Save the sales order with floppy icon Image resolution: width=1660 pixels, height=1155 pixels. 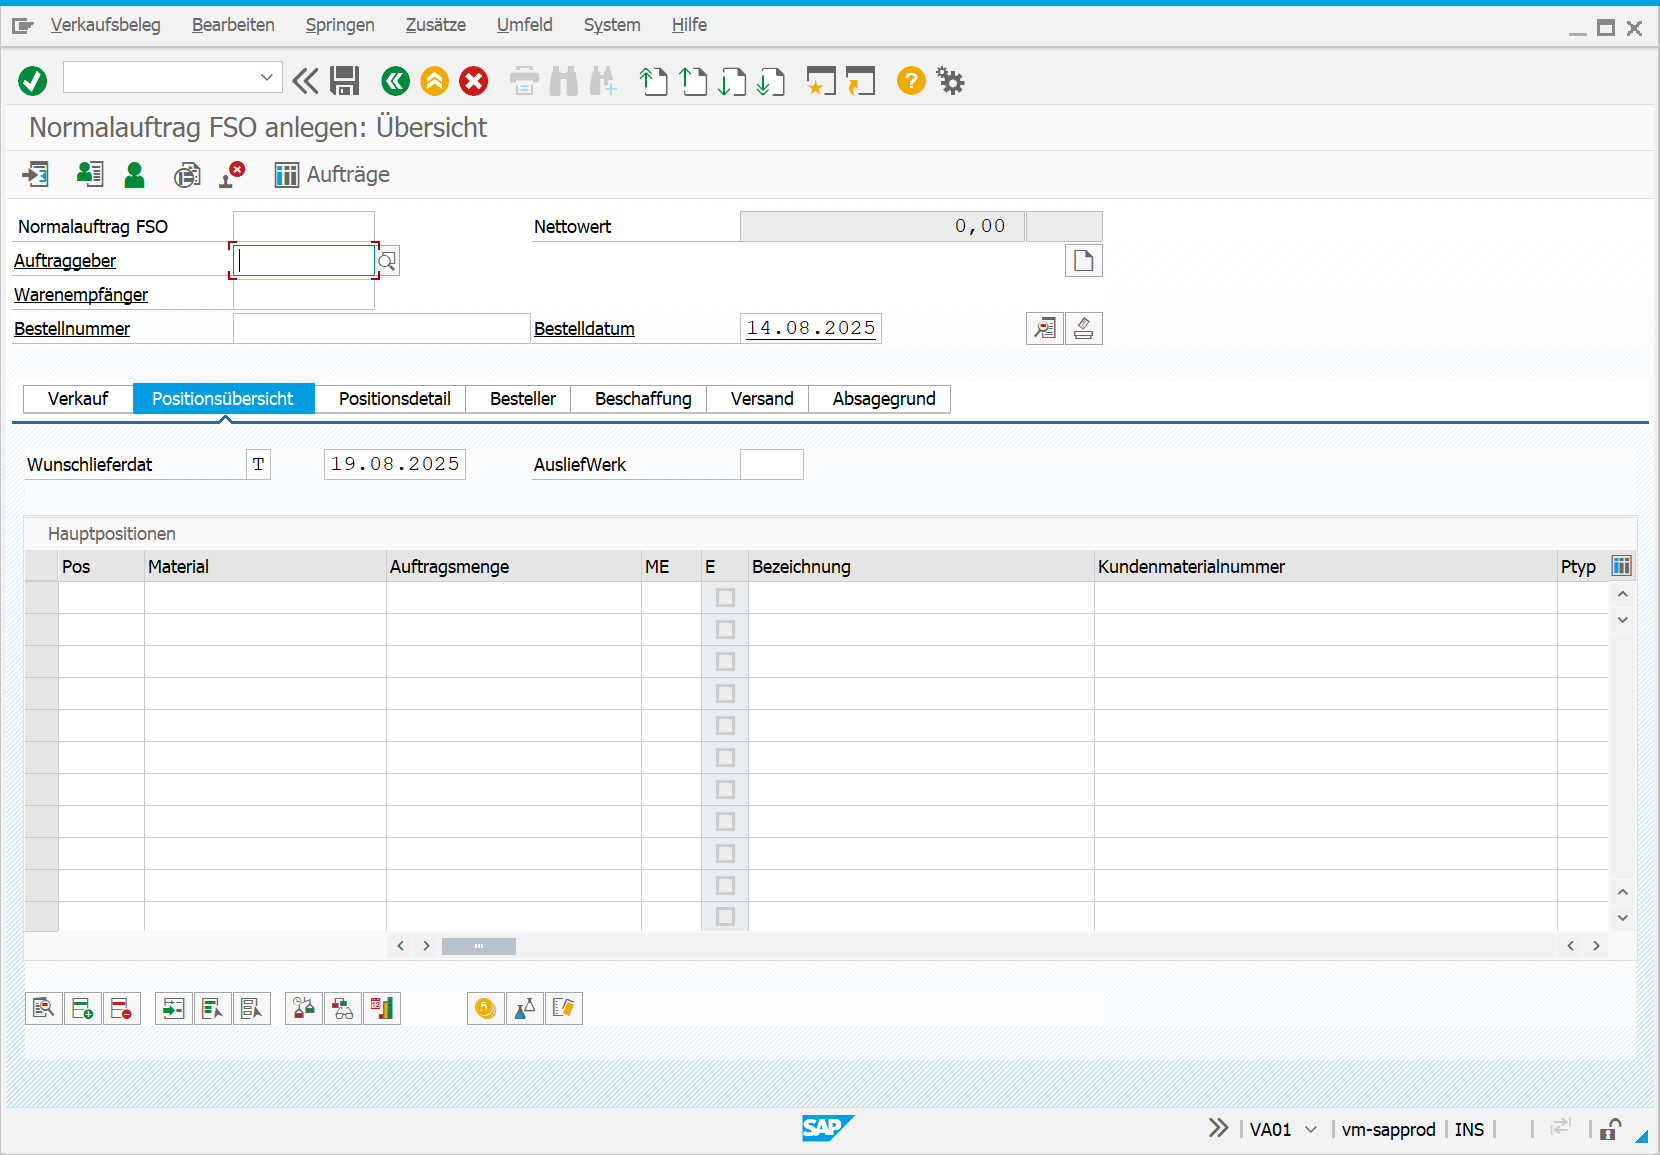(345, 81)
